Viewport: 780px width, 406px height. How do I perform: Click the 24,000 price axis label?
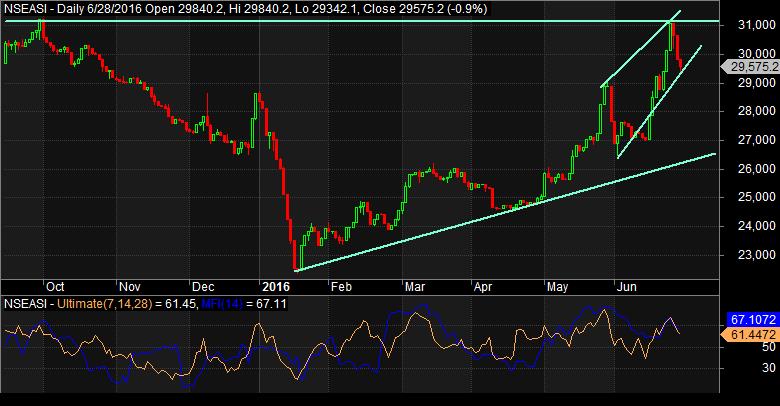(x=757, y=226)
